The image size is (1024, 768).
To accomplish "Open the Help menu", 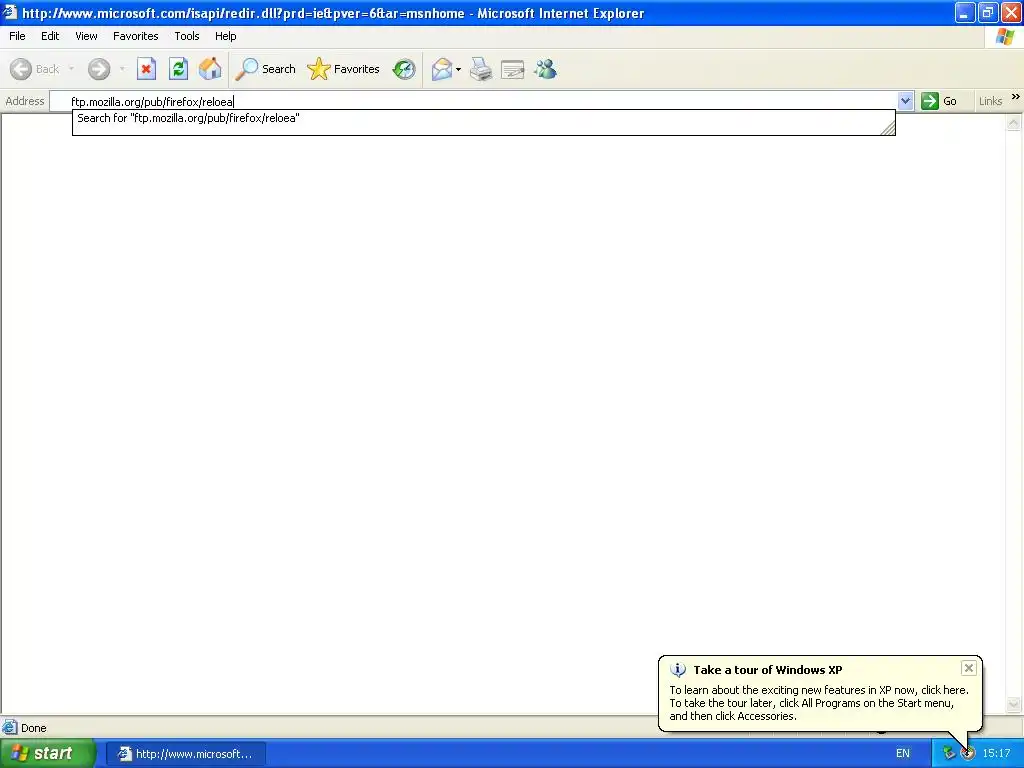I will [226, 36].
